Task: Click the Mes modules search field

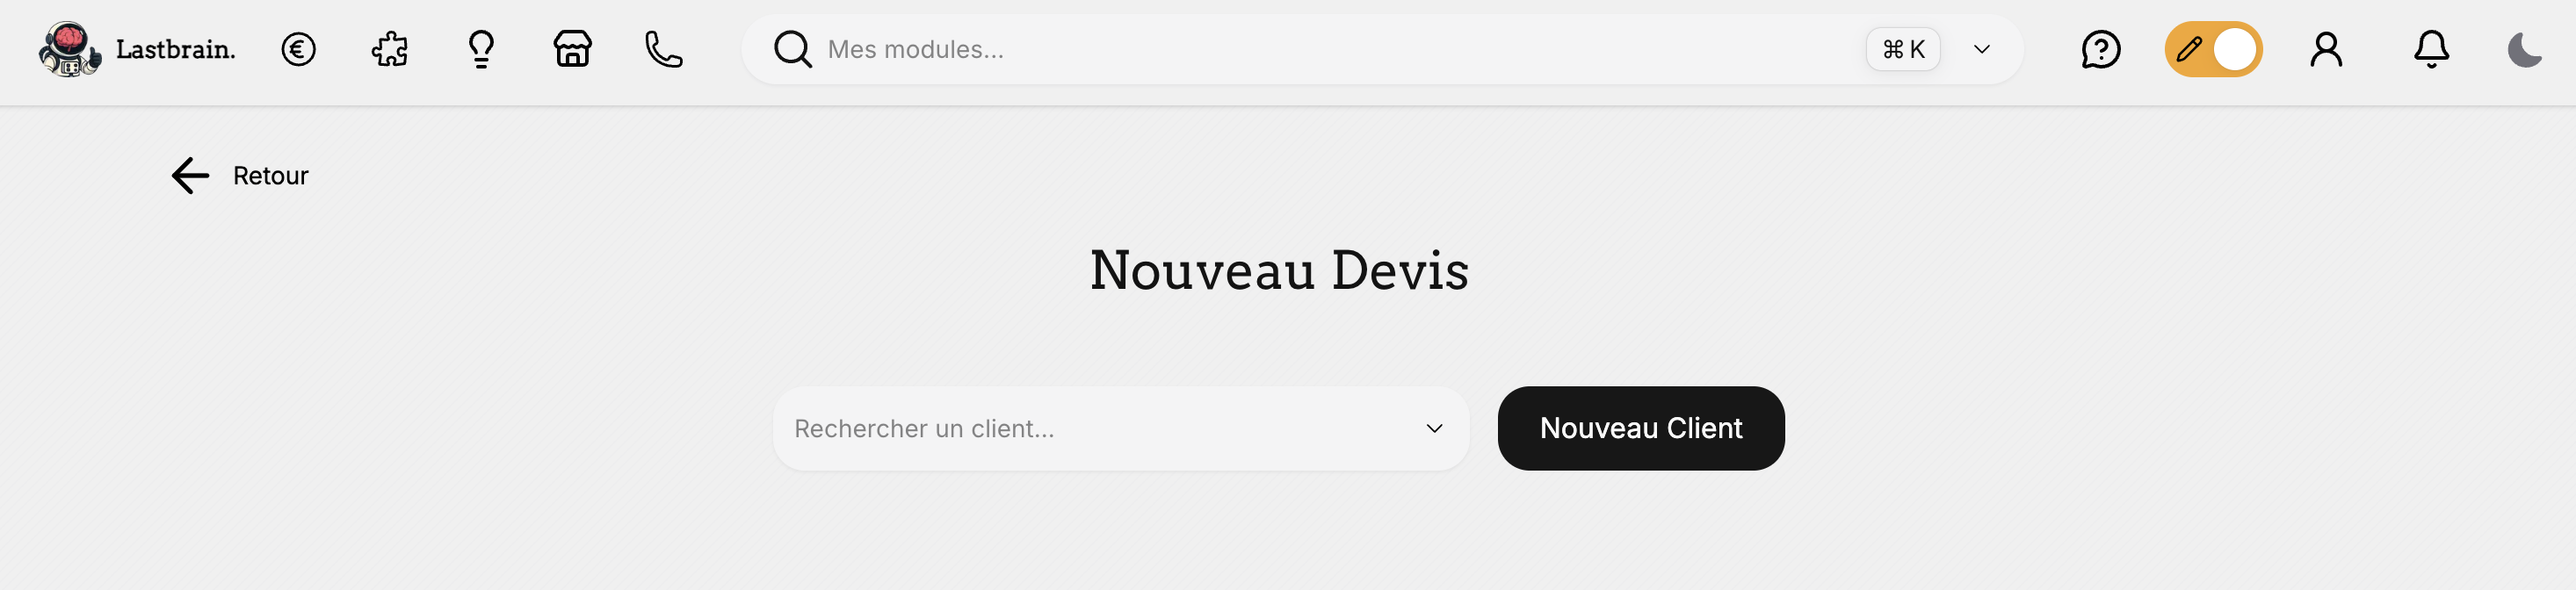Action: pyautogui.click(x=1300, y=49)
